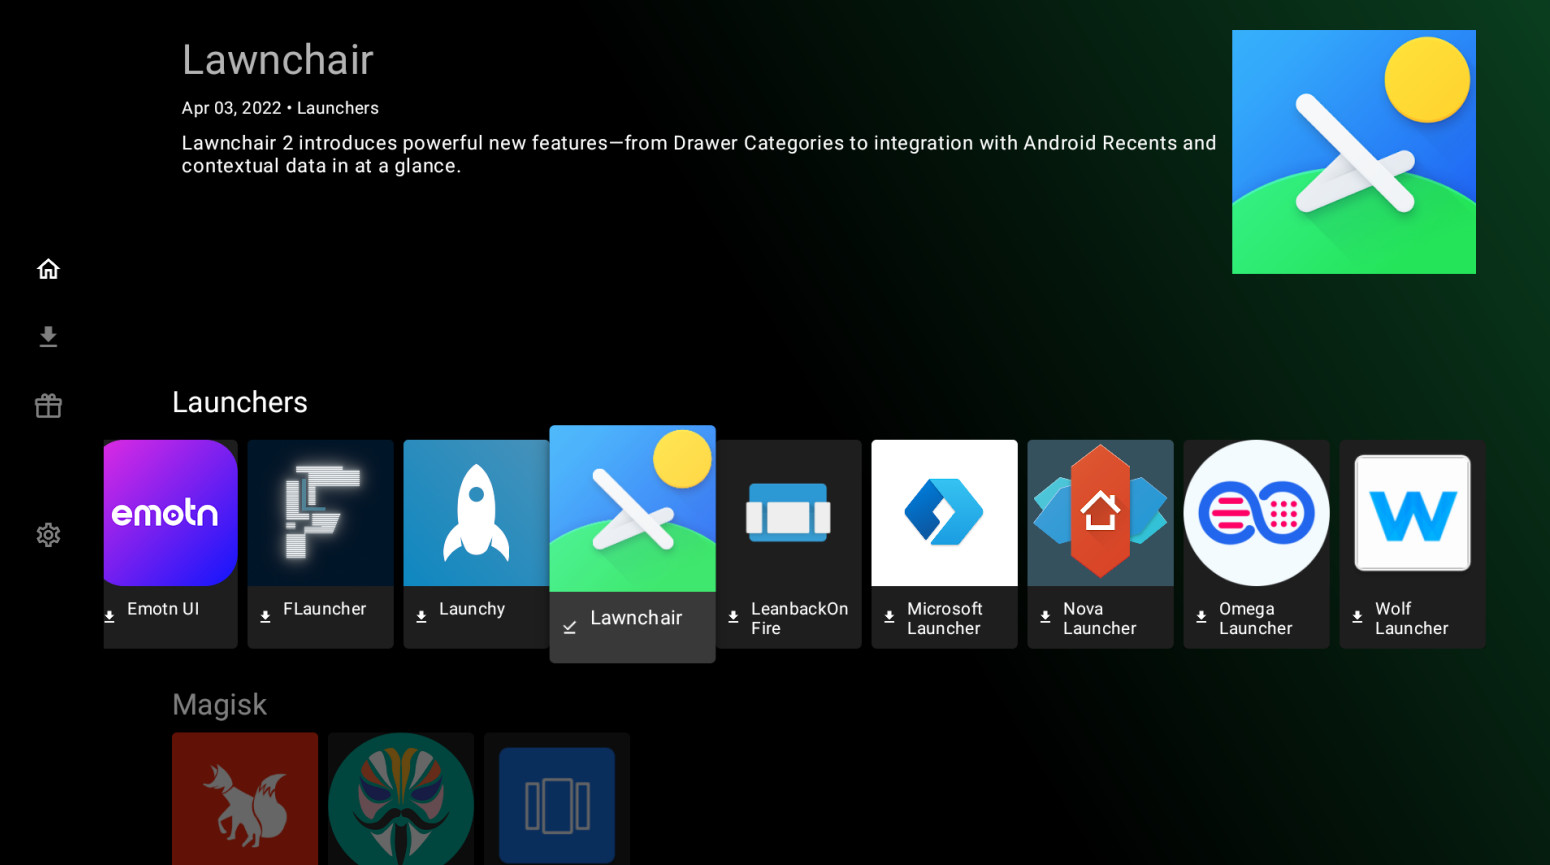Click the highlighted Lawnchair card
Image resolution: width=1550 pixels, height=865 pixels.
point(632,543)
